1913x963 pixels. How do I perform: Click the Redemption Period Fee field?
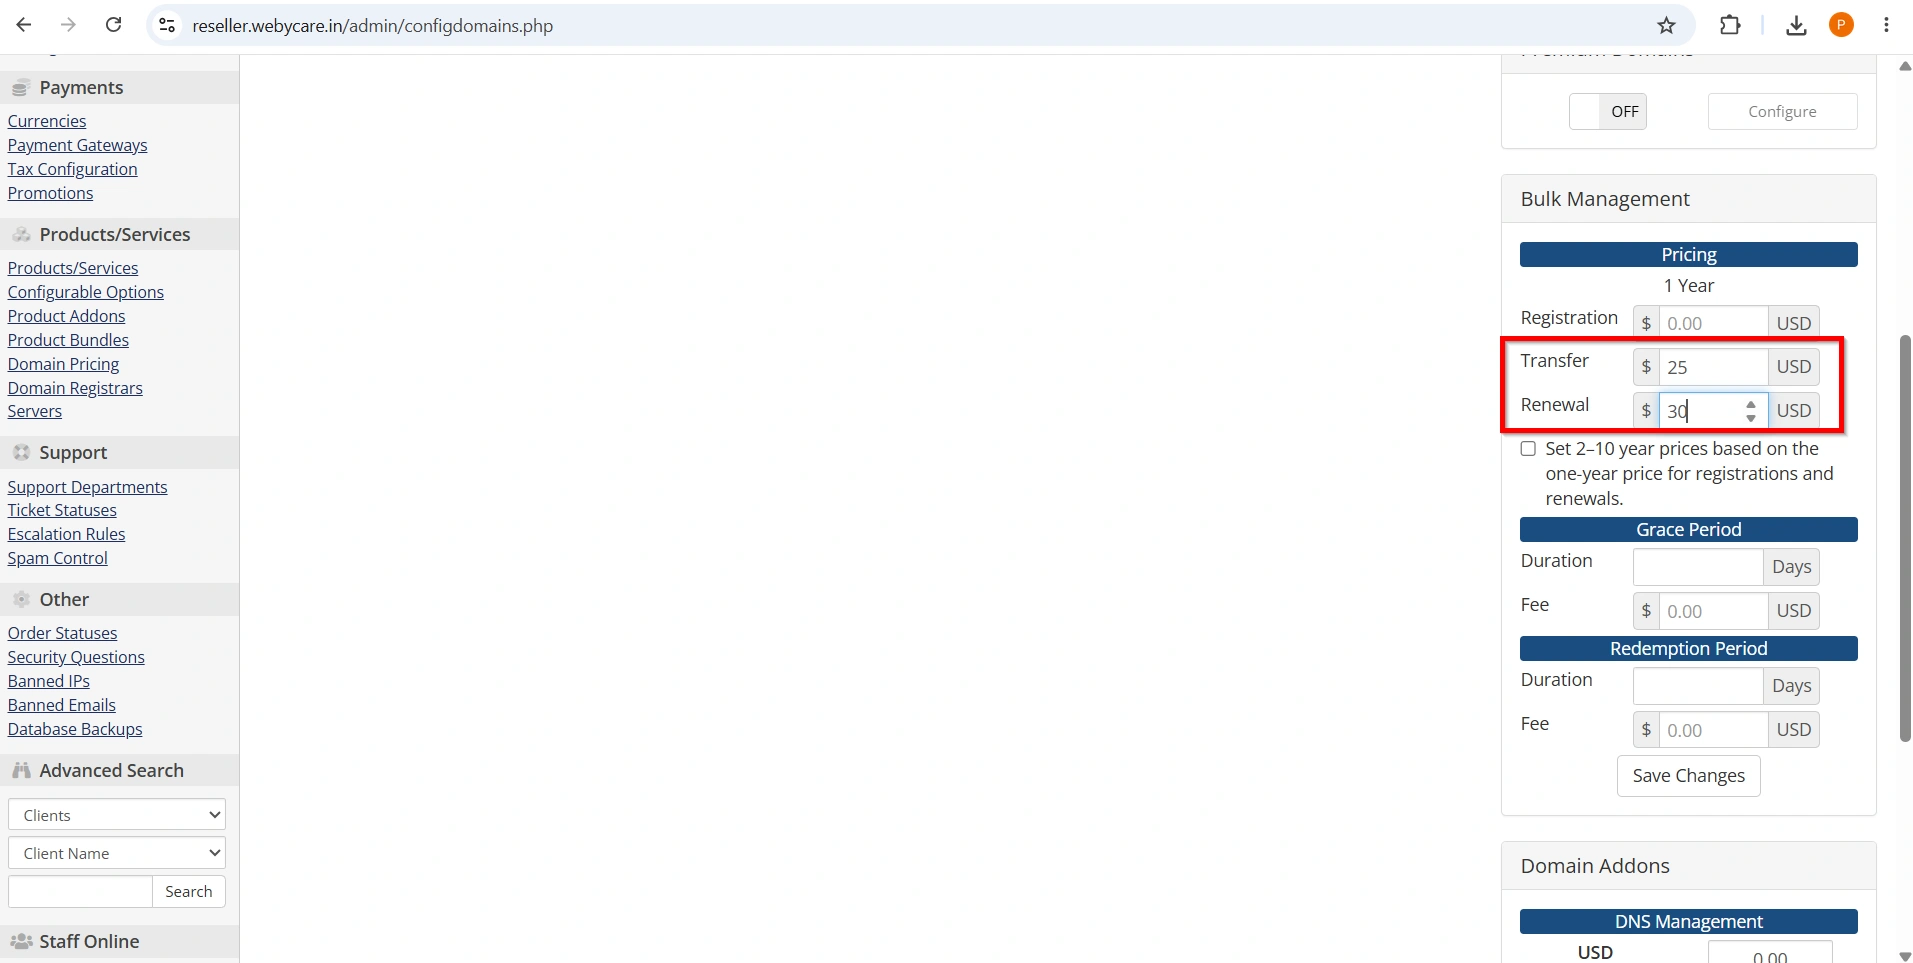pos(1713,730)
